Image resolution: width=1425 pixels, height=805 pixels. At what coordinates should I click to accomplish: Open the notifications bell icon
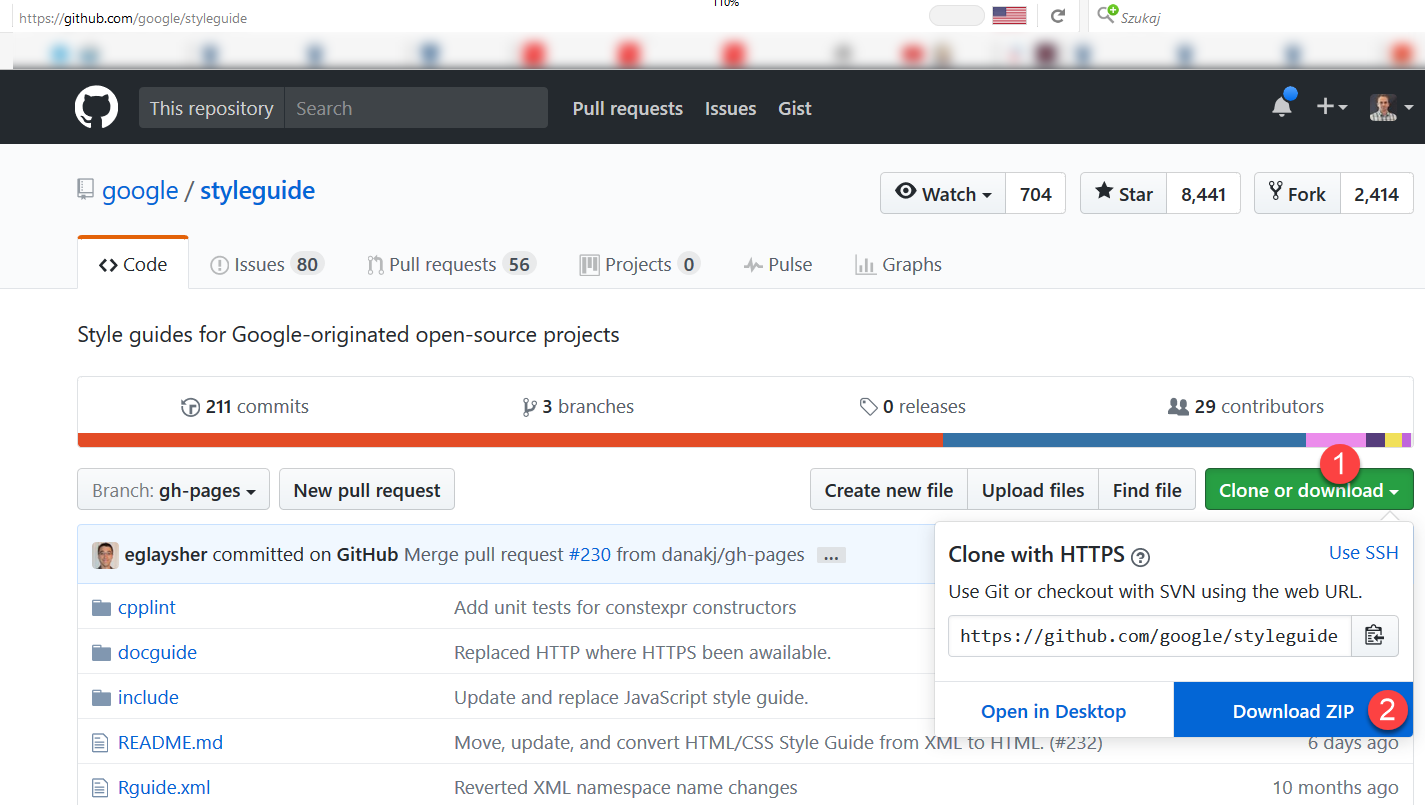1282,105
